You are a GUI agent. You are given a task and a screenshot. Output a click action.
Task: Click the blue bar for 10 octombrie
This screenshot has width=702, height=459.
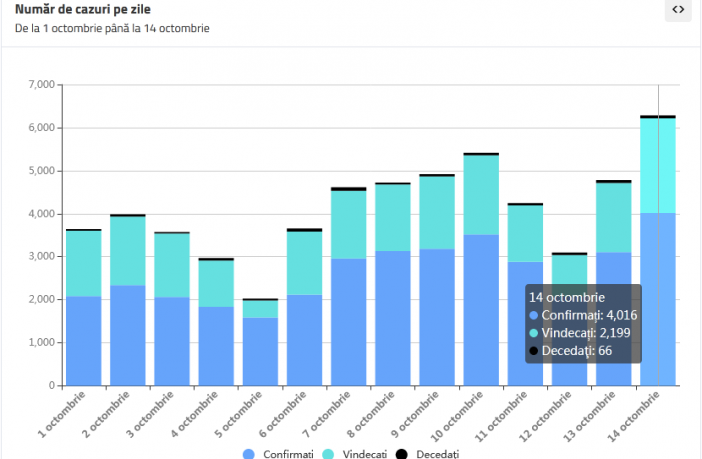pos(481,310)
